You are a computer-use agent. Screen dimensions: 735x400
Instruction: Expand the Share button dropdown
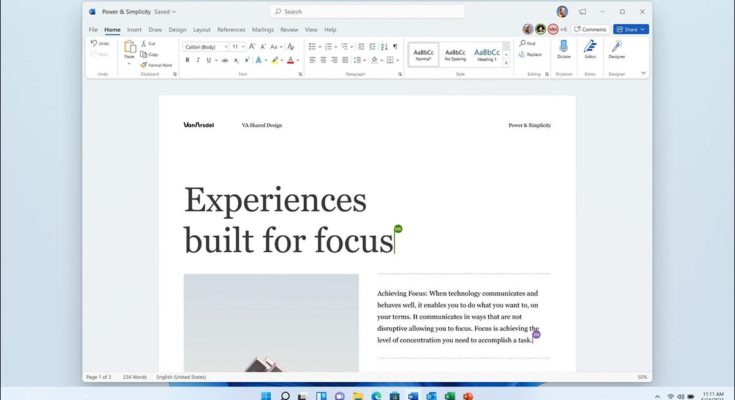[x=644, y=30]
